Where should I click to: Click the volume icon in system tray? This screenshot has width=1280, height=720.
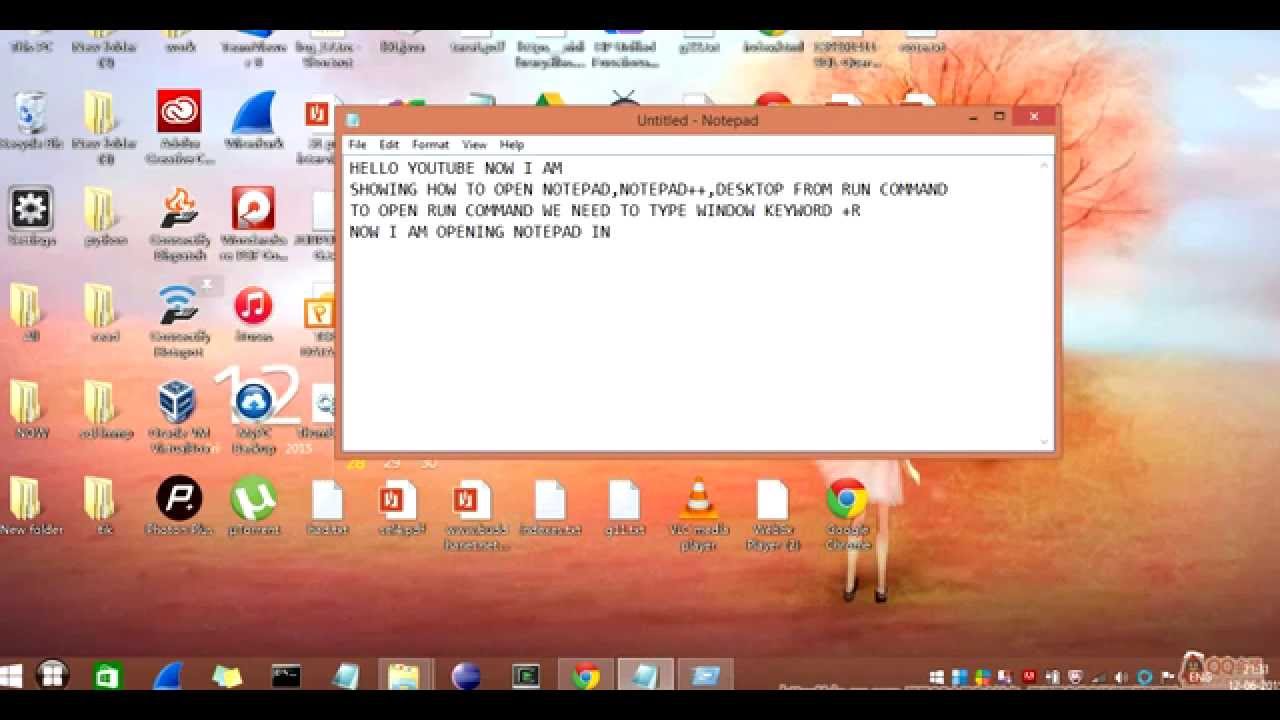(1120, 677)
